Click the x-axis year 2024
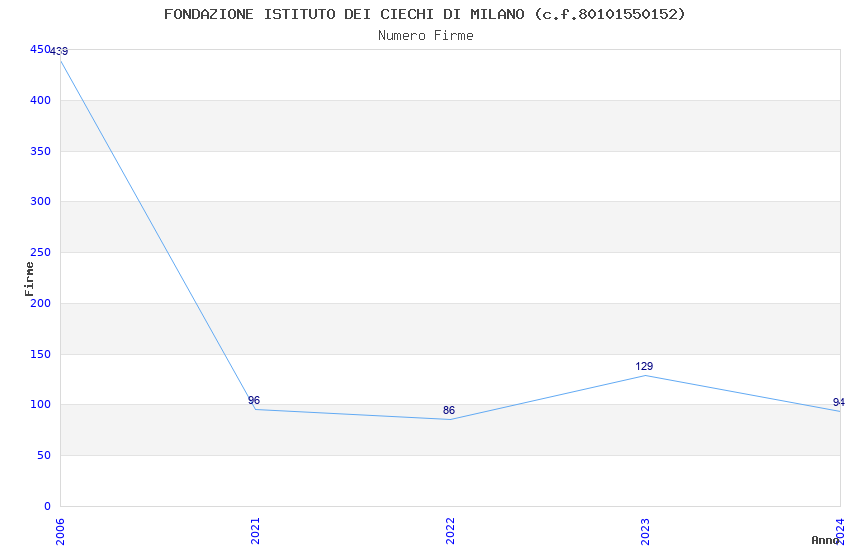The width and height of the screenshot is (850, 550). click(840, 532)
